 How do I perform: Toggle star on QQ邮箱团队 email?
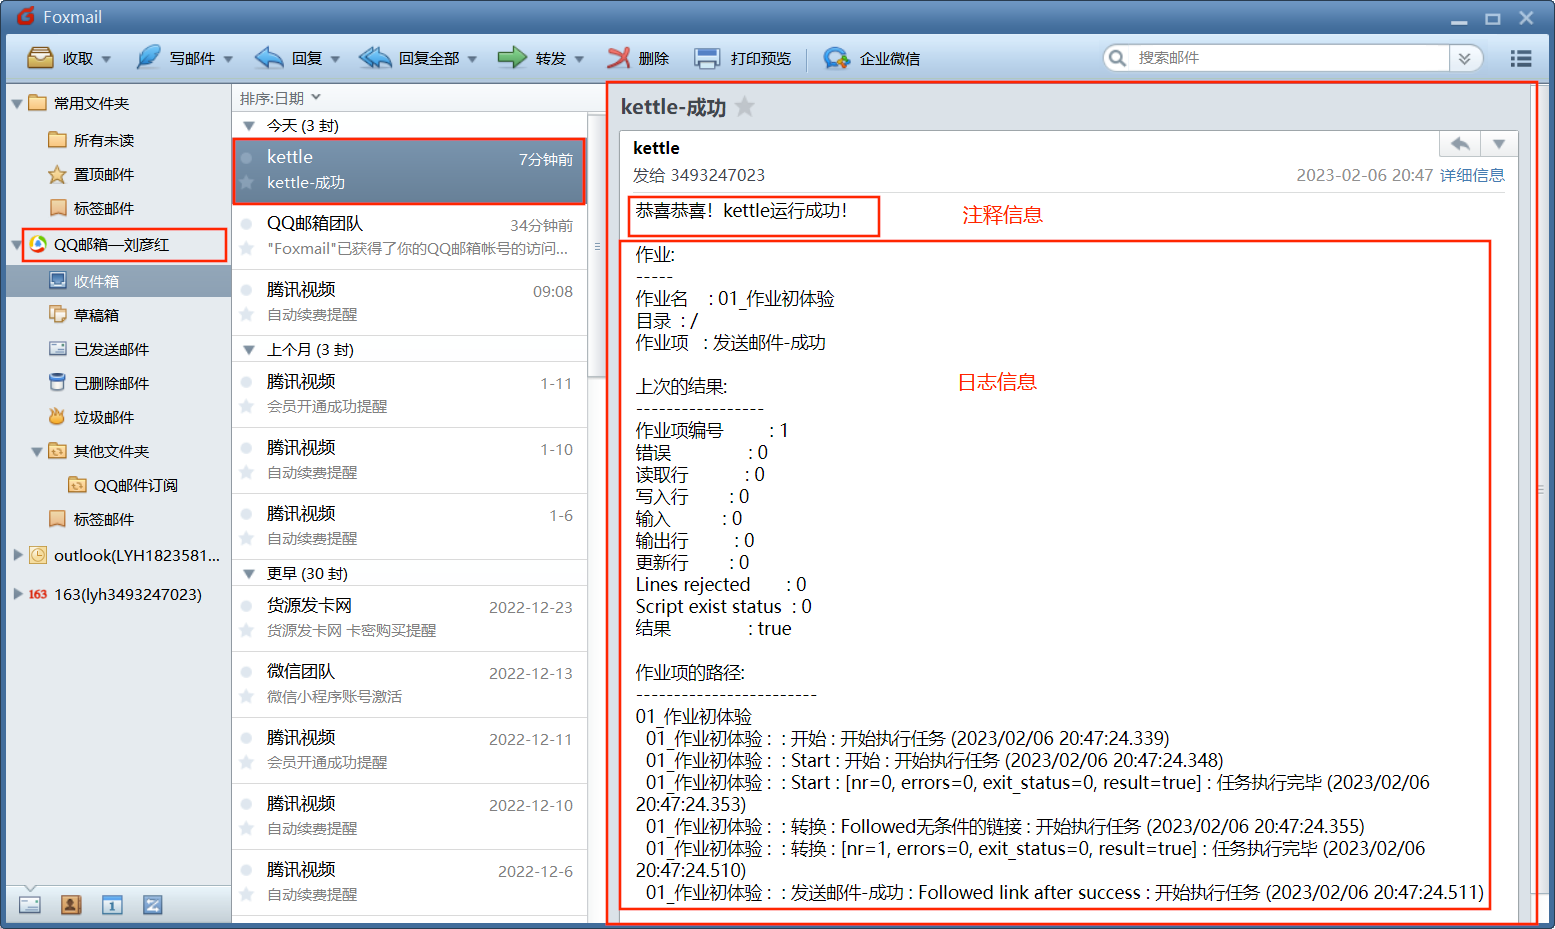246,248
